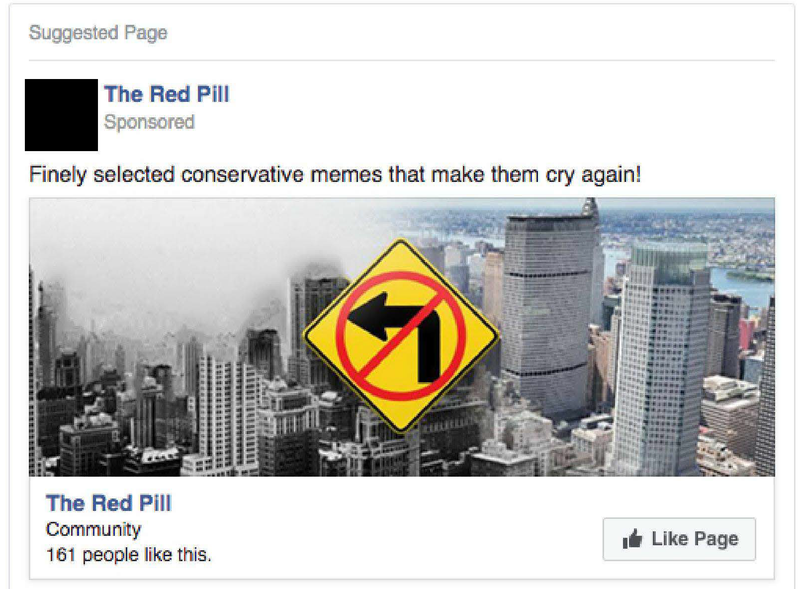Click the no-left-turn sign in the cover image
Viewport: 800px width, 589px height.
(x=401, y=336)
